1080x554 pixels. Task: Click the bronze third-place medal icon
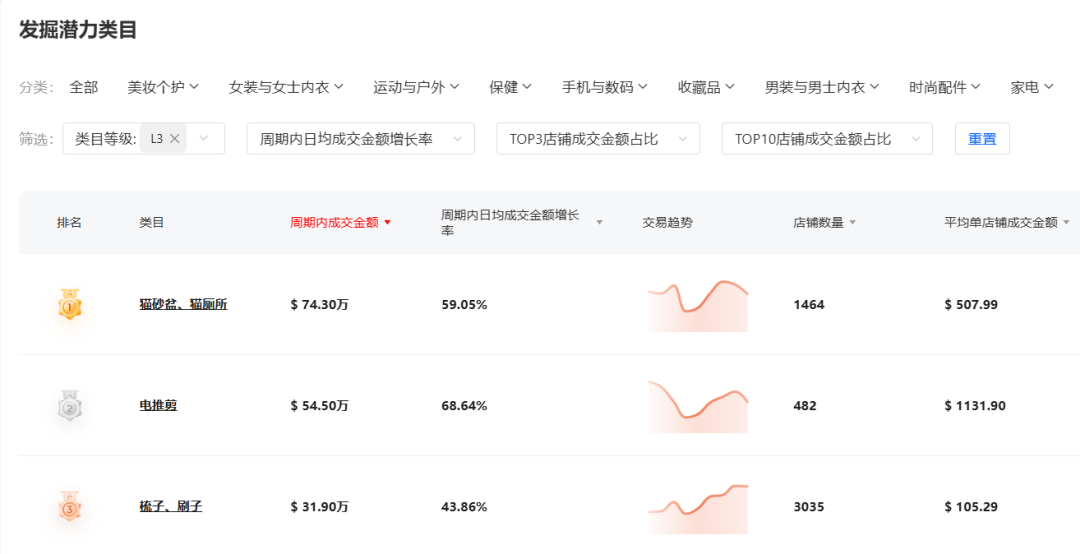click(x=69, y=506)
